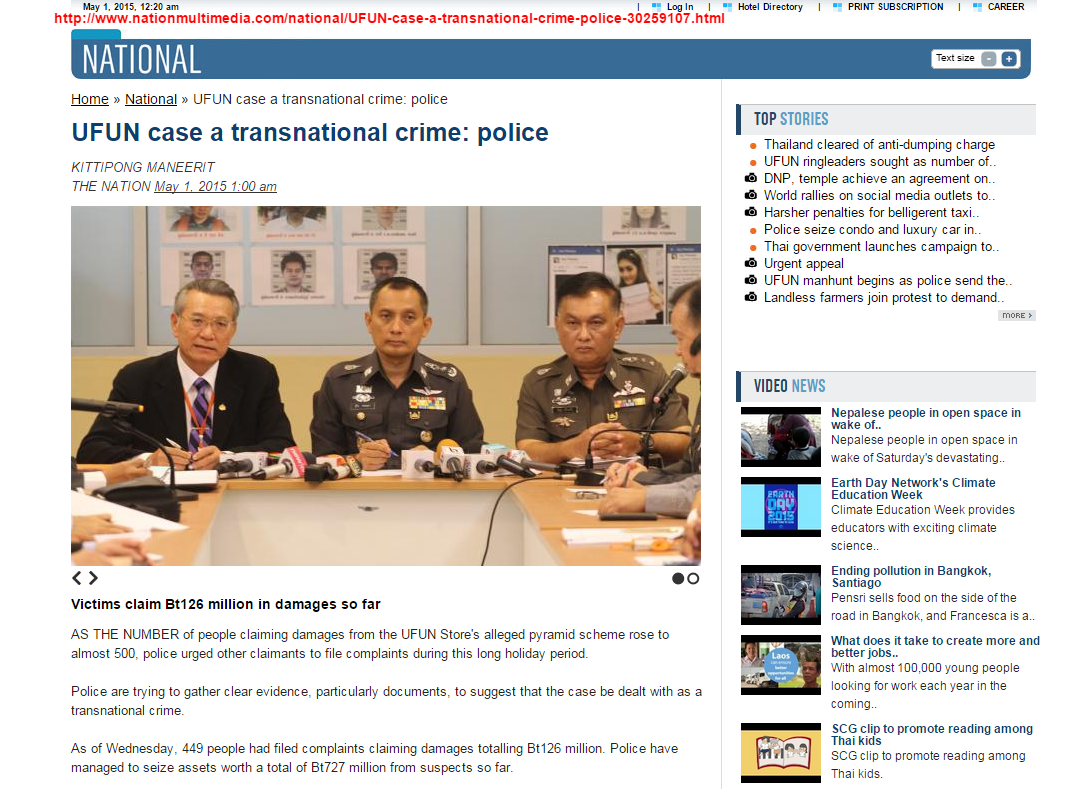
Task: Open World rallies on social media story
Action: pyautogui.click(x=879, y=196)
